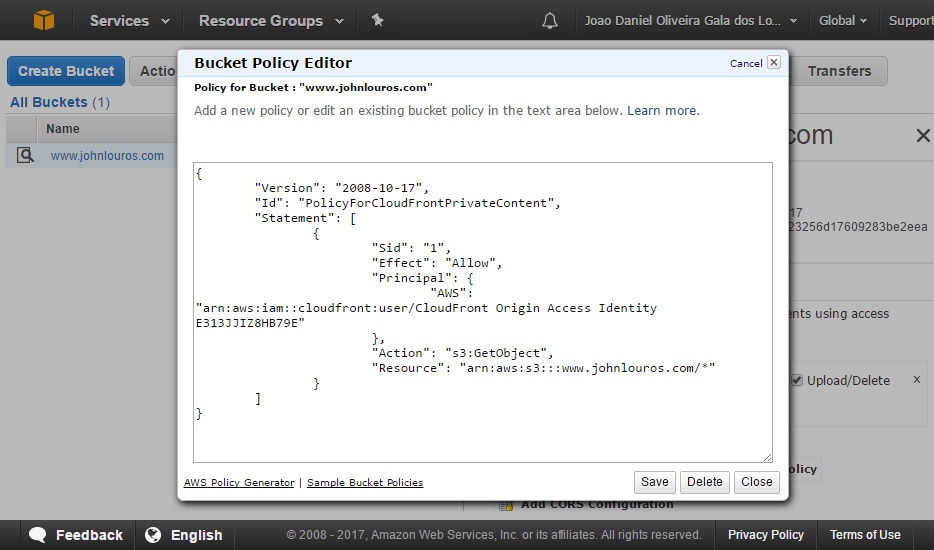Open the Terms of Use link
Viewport: 934px width, 550px height.
865,535
